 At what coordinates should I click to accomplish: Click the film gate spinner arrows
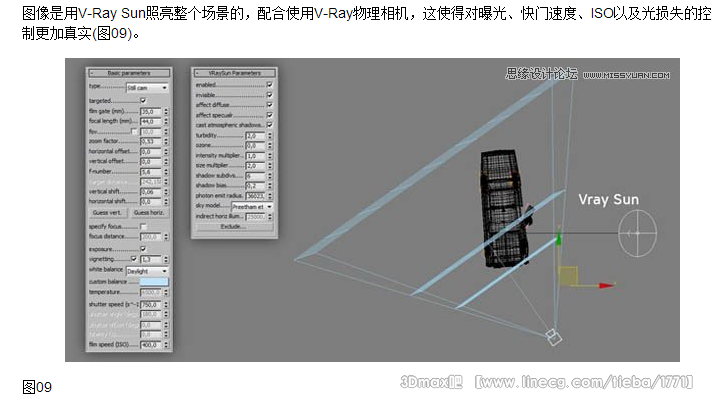click(x=166, y=111)
